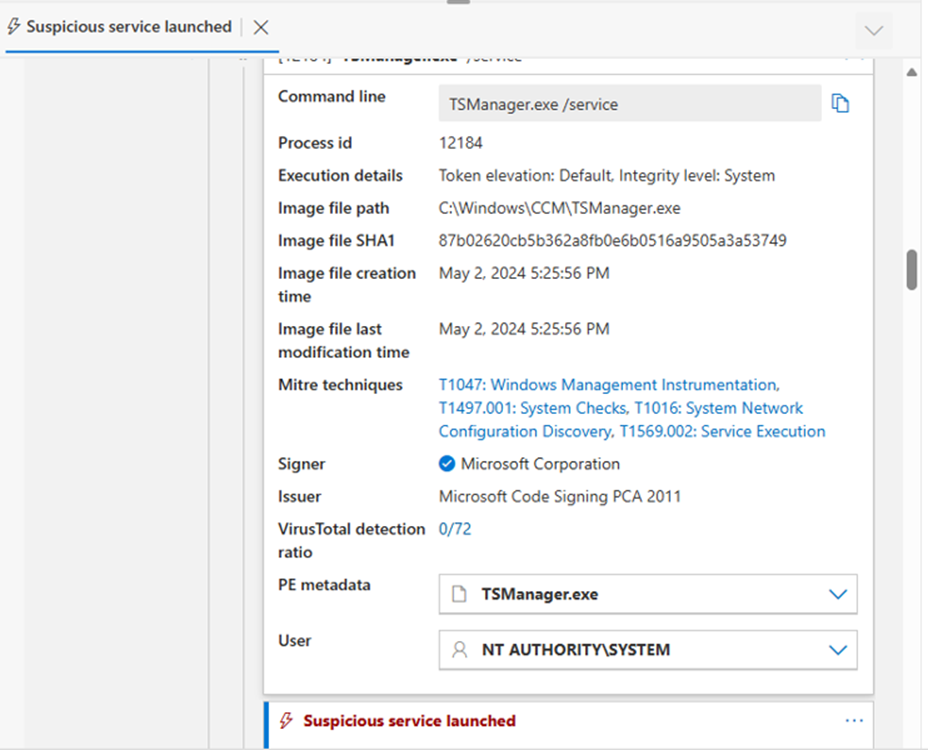Open more options ellipsis on the alert row
The height and width of the screenshot is (750, 928).
pyautogui.click(x=853, y=720)
